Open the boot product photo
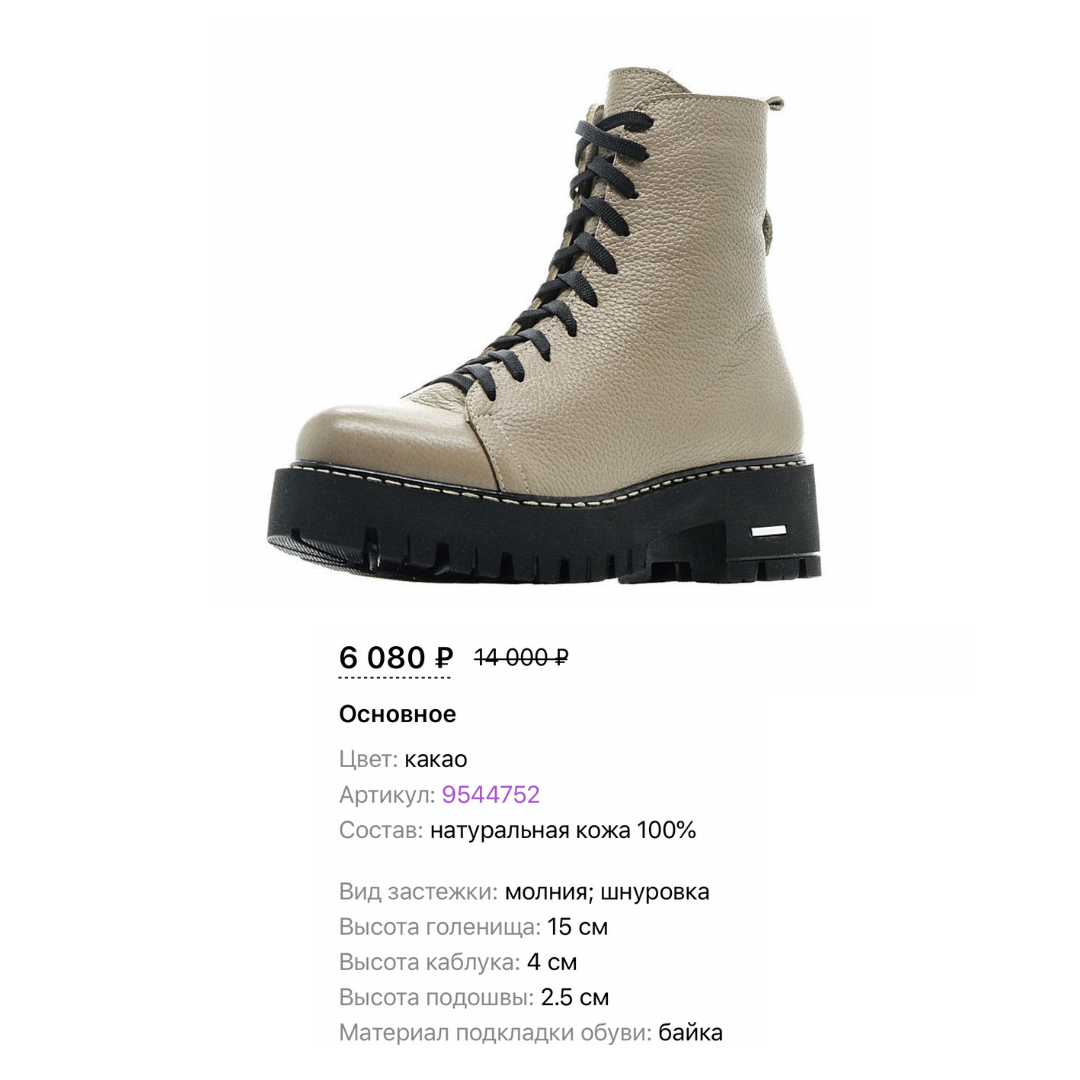Screen dimensions: 1080x1080 (x=544, y=325)
